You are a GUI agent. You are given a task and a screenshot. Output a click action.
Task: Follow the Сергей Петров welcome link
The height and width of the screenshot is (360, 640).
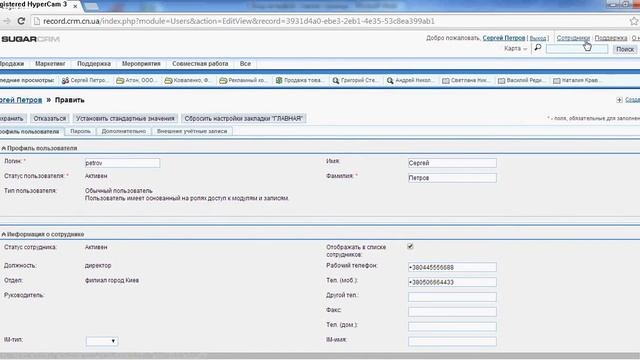pyautogui.click(x=504, y=38)
